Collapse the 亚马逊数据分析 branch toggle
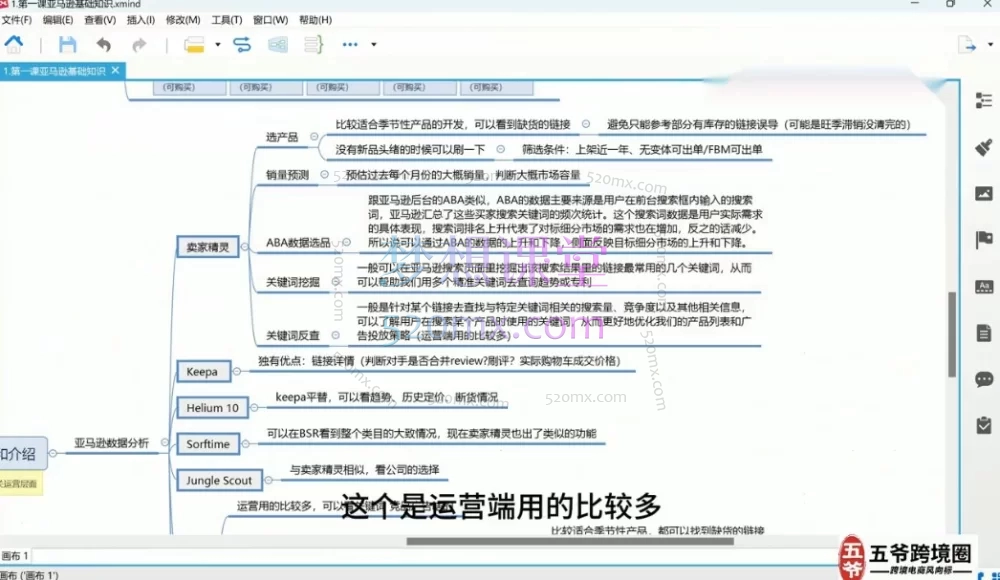 (165, 442)
